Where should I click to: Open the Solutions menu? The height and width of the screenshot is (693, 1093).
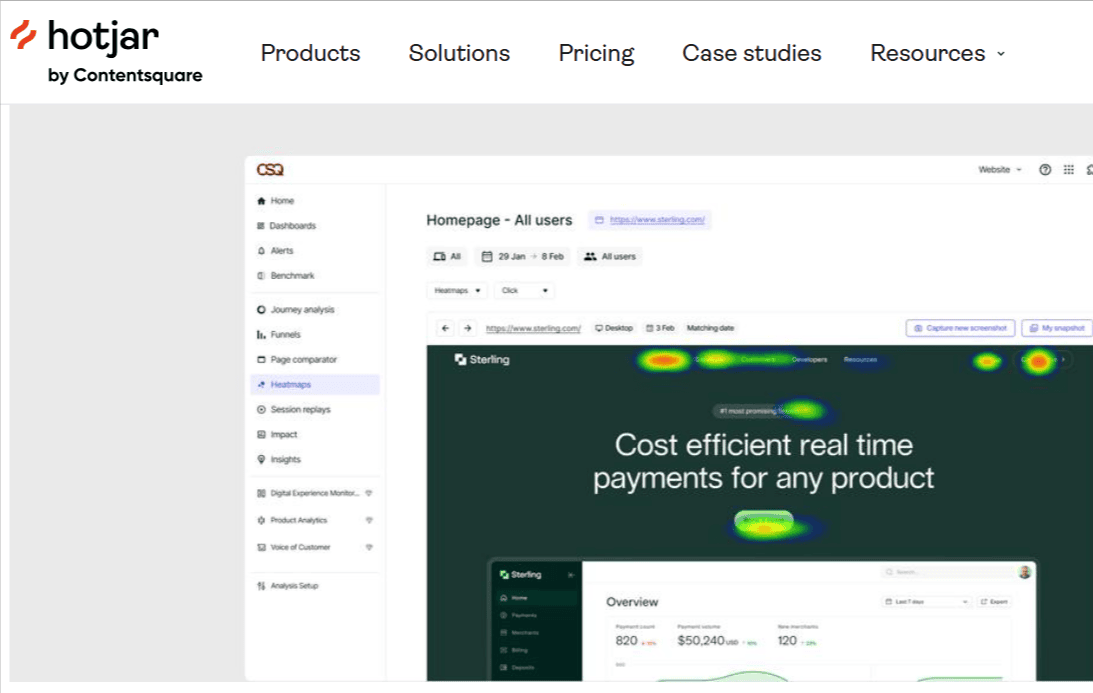459,53
